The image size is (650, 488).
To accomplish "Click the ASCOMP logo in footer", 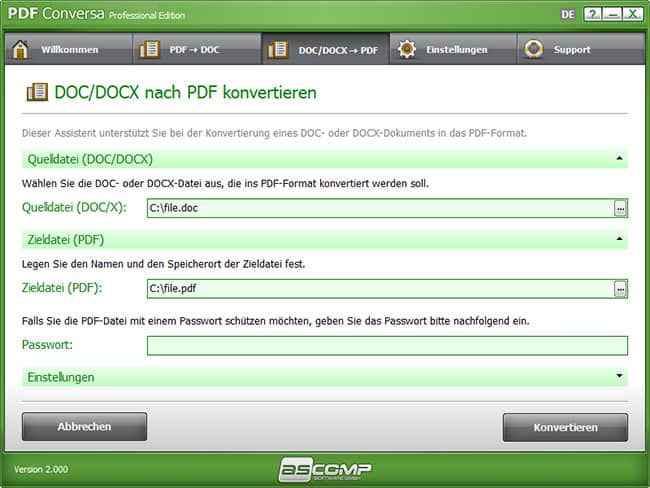I will click(325, 469).
